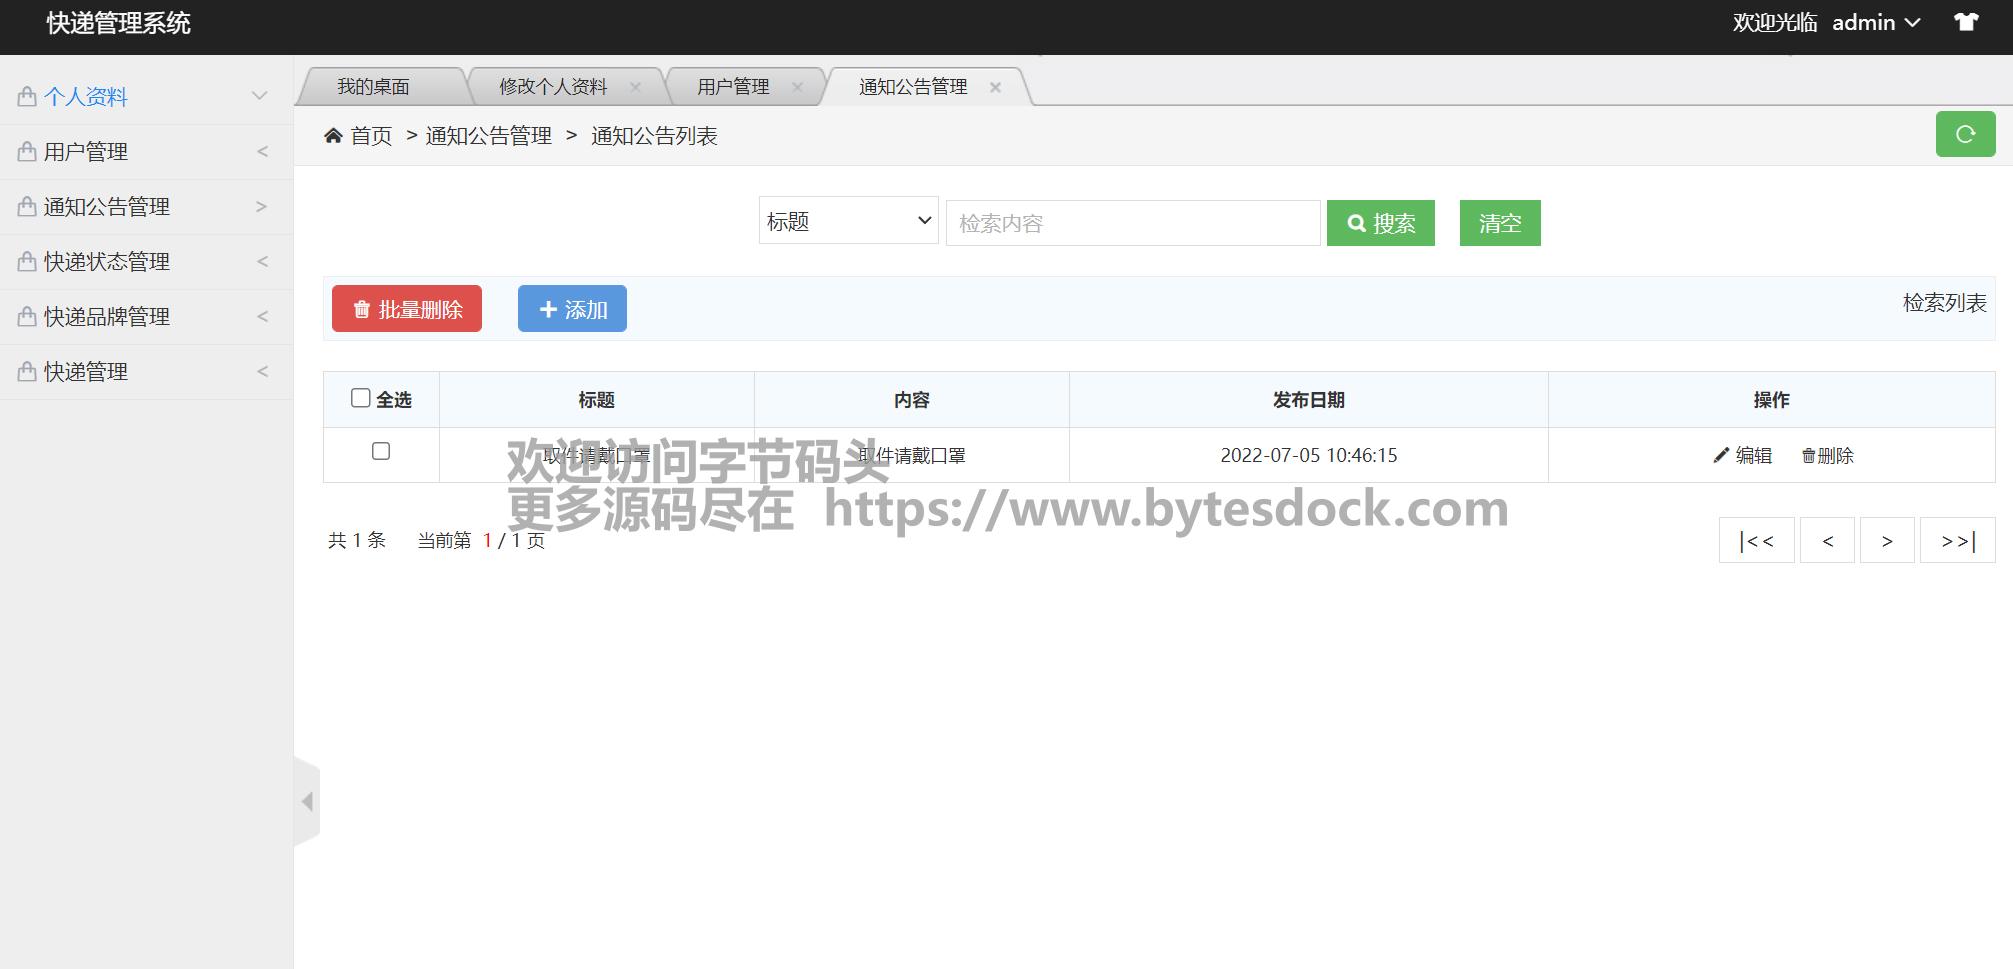Click the red 批量删除 button

pyautogui.click(x=407, y=309)
